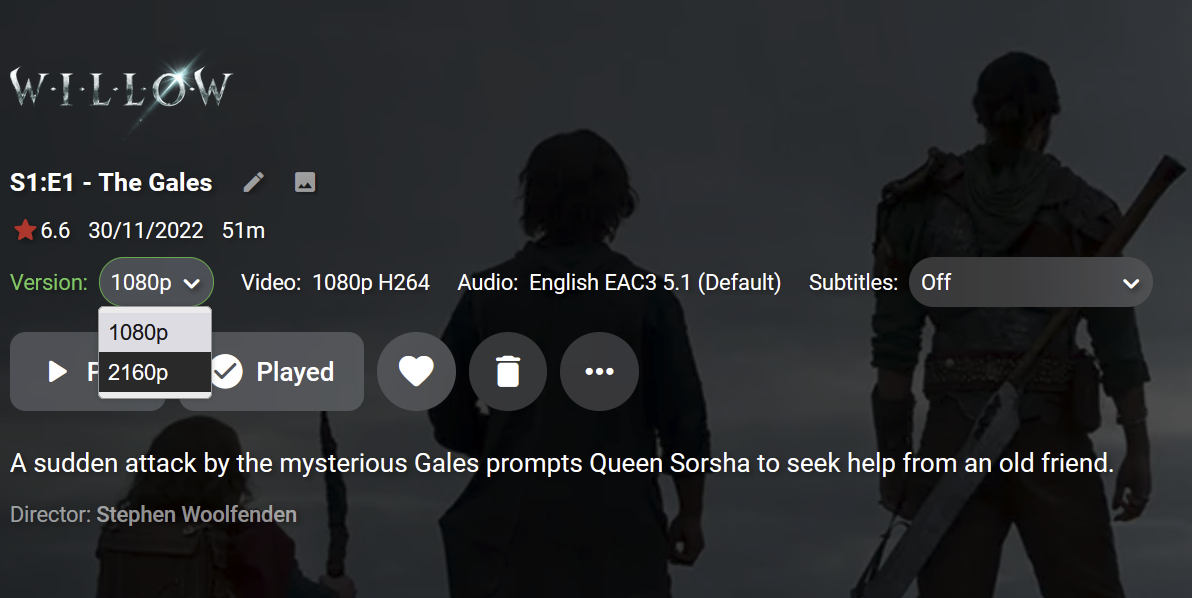This screenshot has height=598, width=1192.
Task: Click the 30/11/2022 air date
Action: 146,230
